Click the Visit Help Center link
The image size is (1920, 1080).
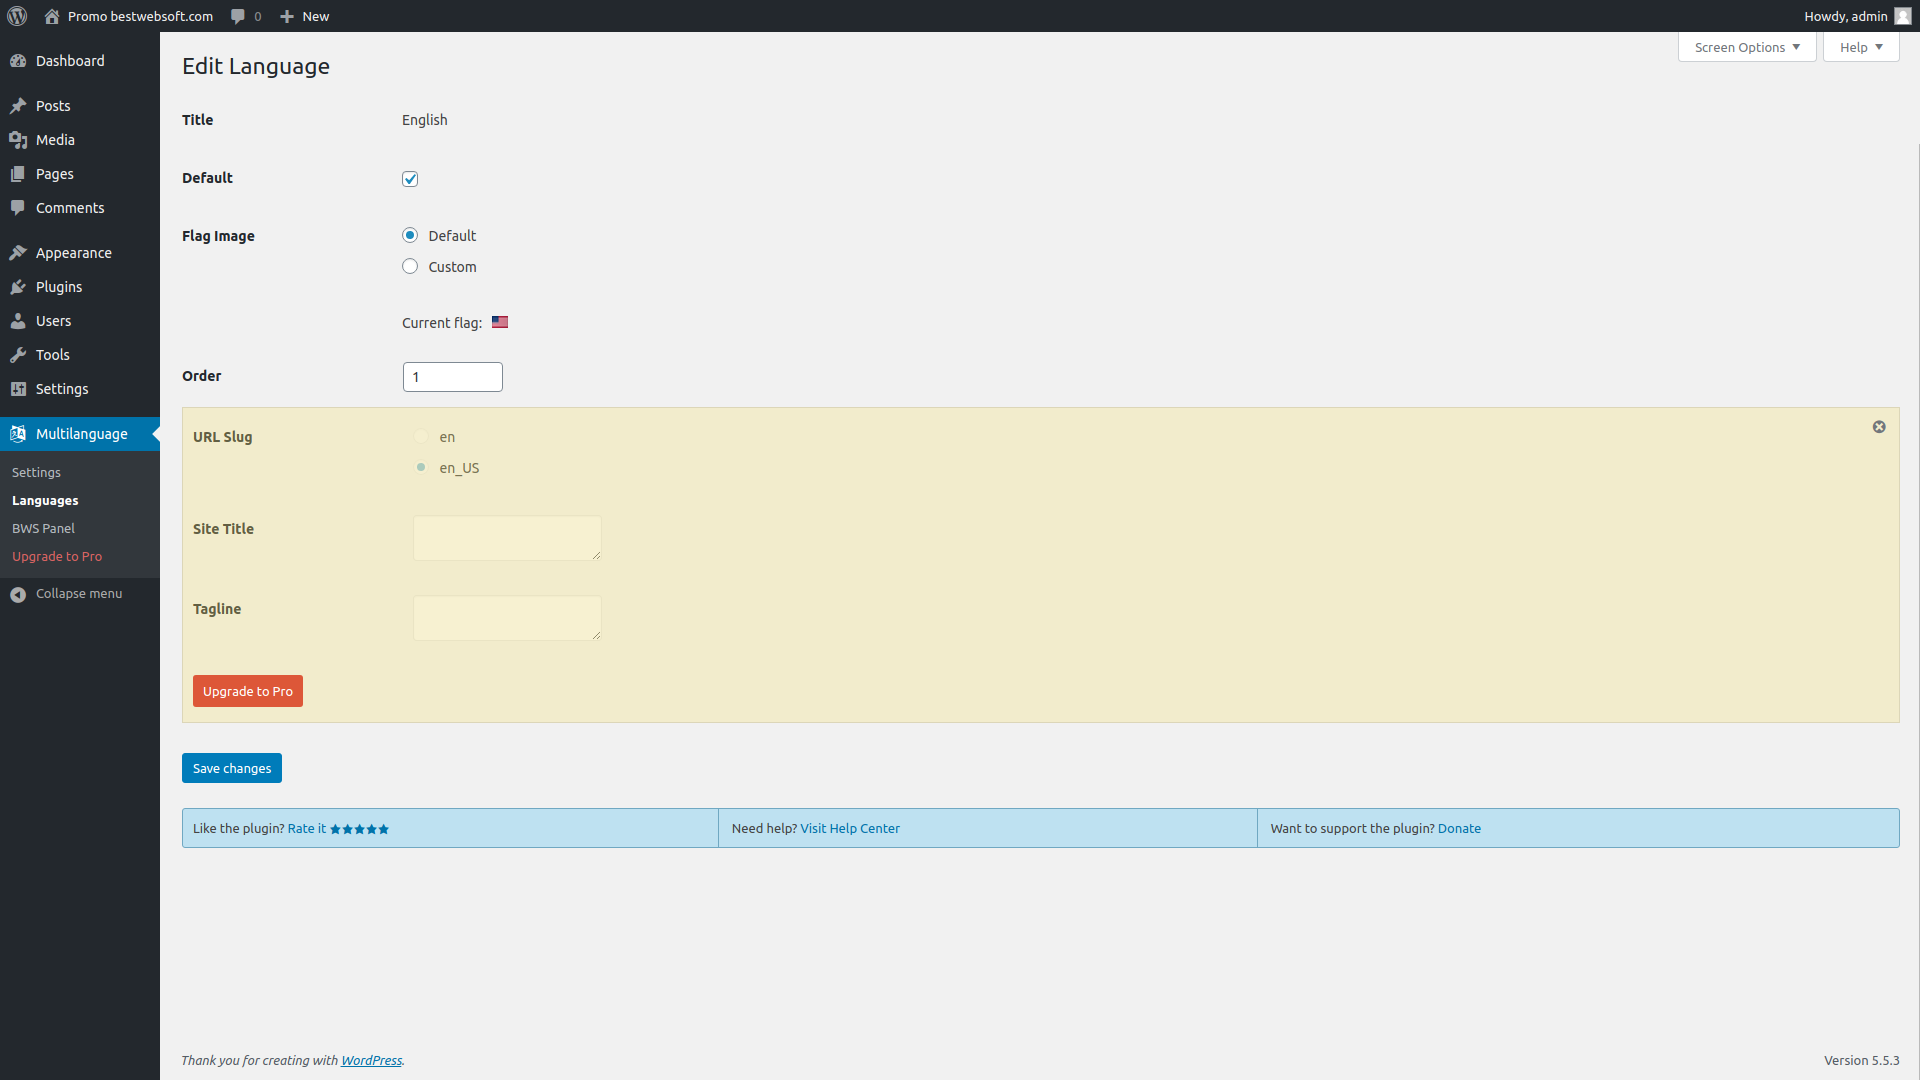(x=849, y=828)
